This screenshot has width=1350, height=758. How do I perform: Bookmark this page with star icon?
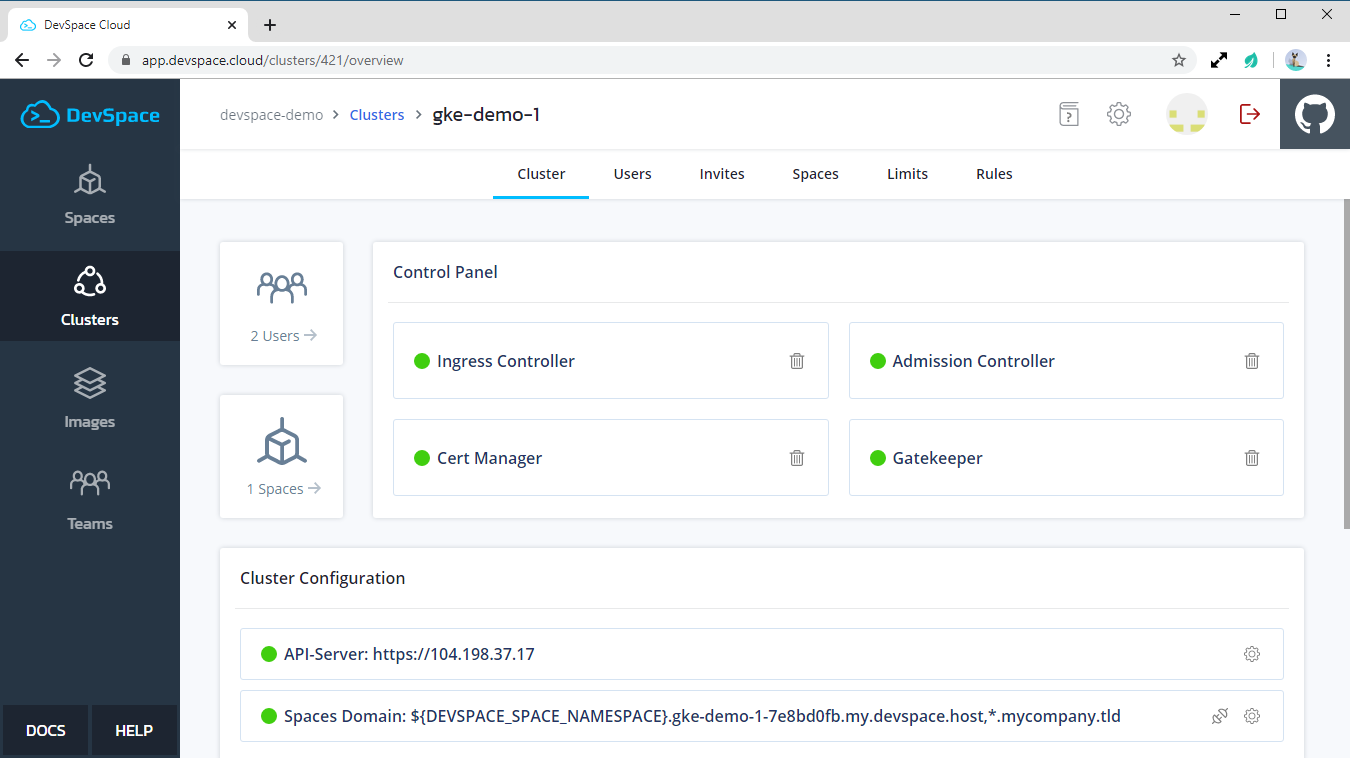click(x=1179, y=60)
